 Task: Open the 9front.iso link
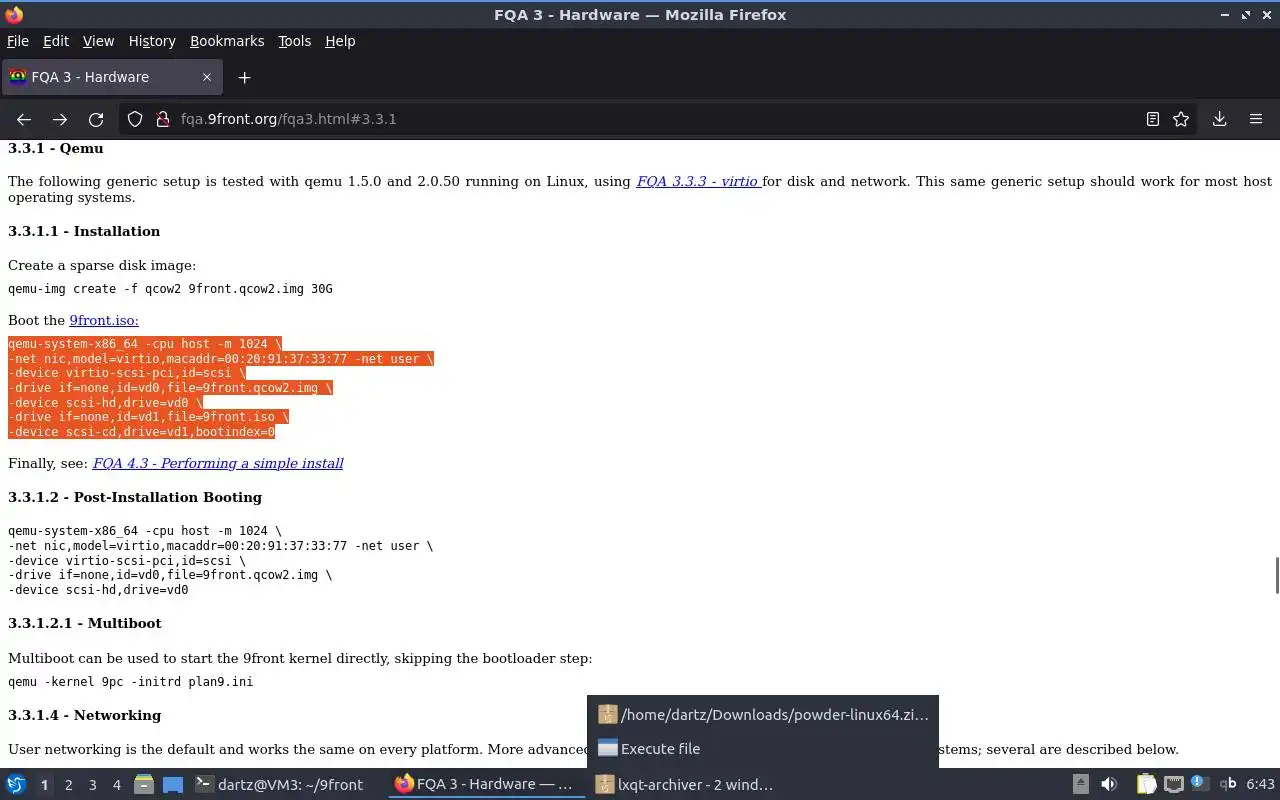(104, 320)
